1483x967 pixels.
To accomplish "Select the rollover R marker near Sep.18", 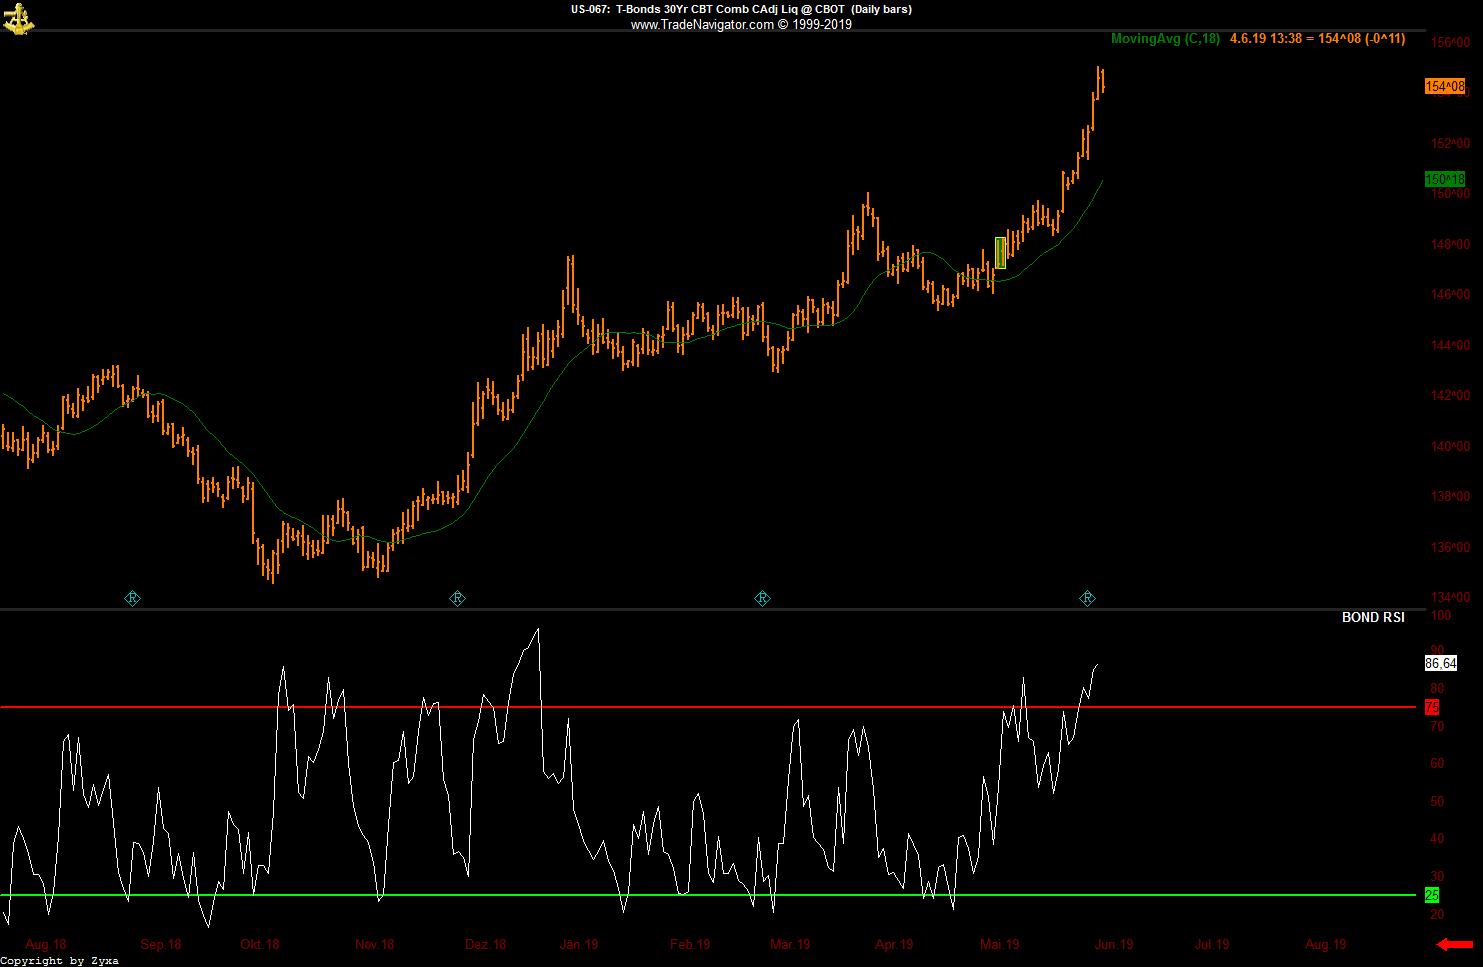I will tap(132, 599).
